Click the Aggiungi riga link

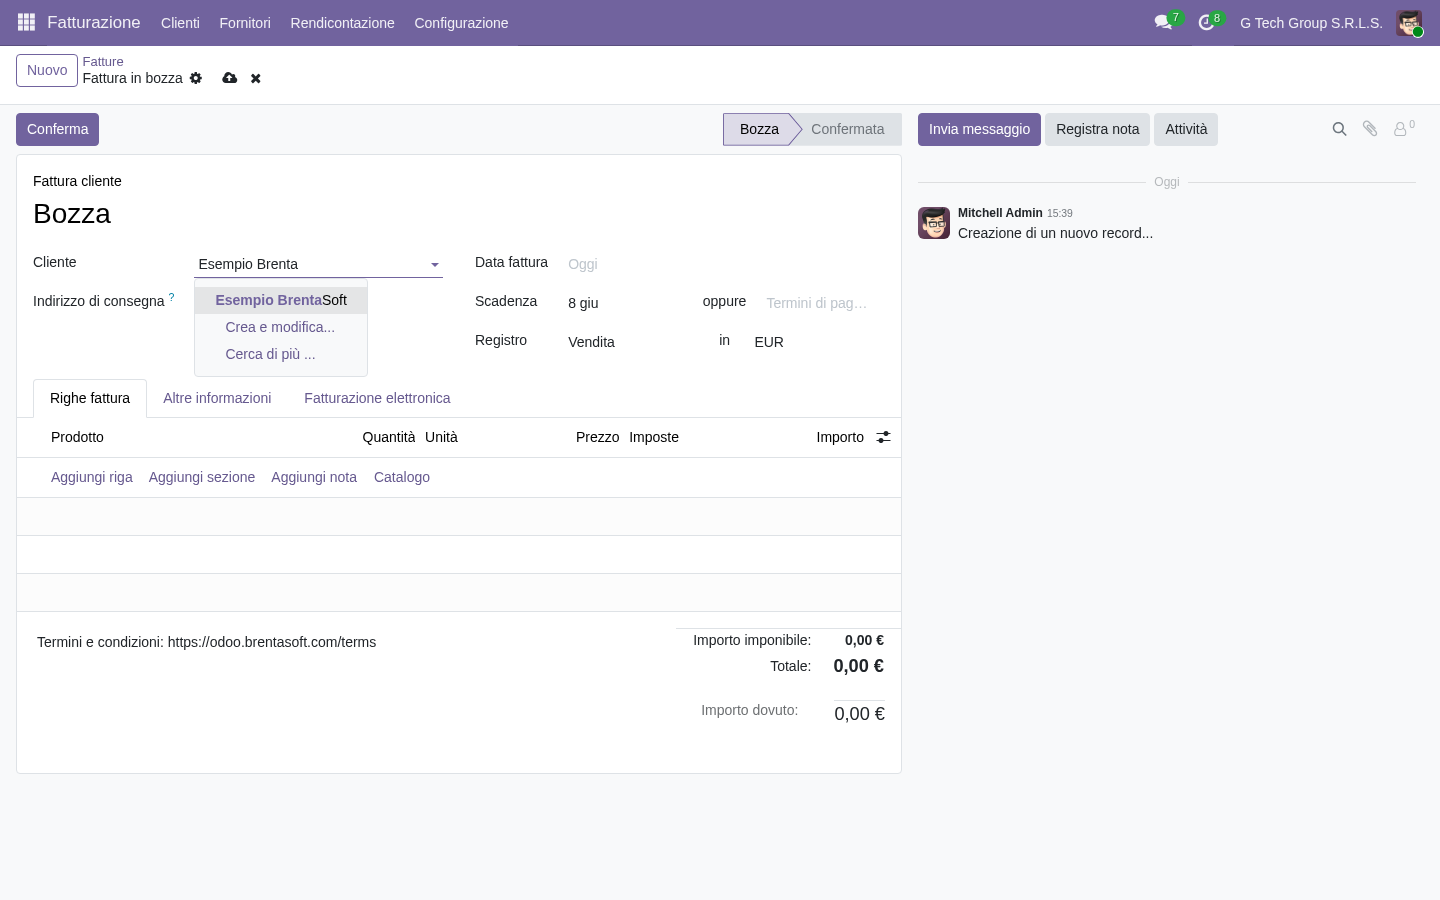coord(92,477)
